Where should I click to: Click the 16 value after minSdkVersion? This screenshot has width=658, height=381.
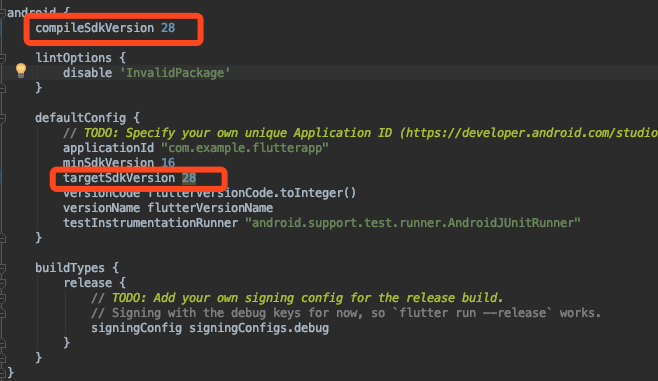pyautogui.click(x=168, y=163)
